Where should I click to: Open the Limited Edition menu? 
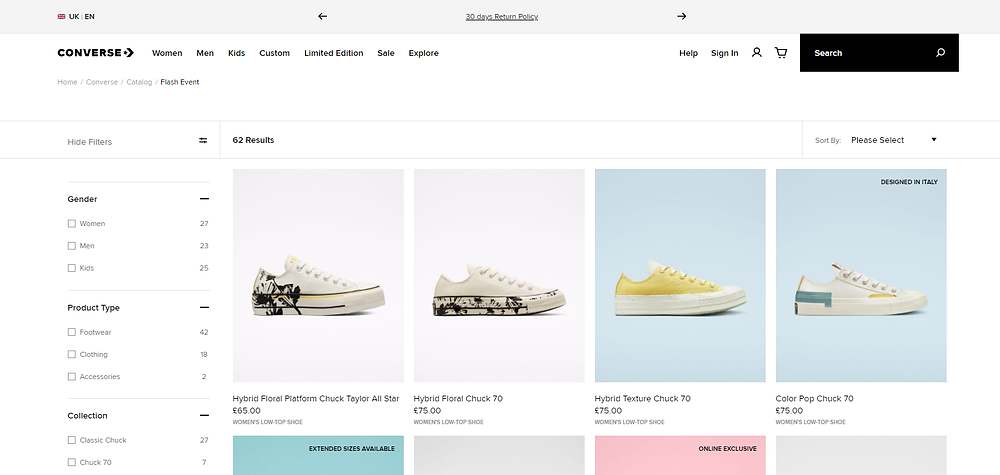click(x=334, y=53)
